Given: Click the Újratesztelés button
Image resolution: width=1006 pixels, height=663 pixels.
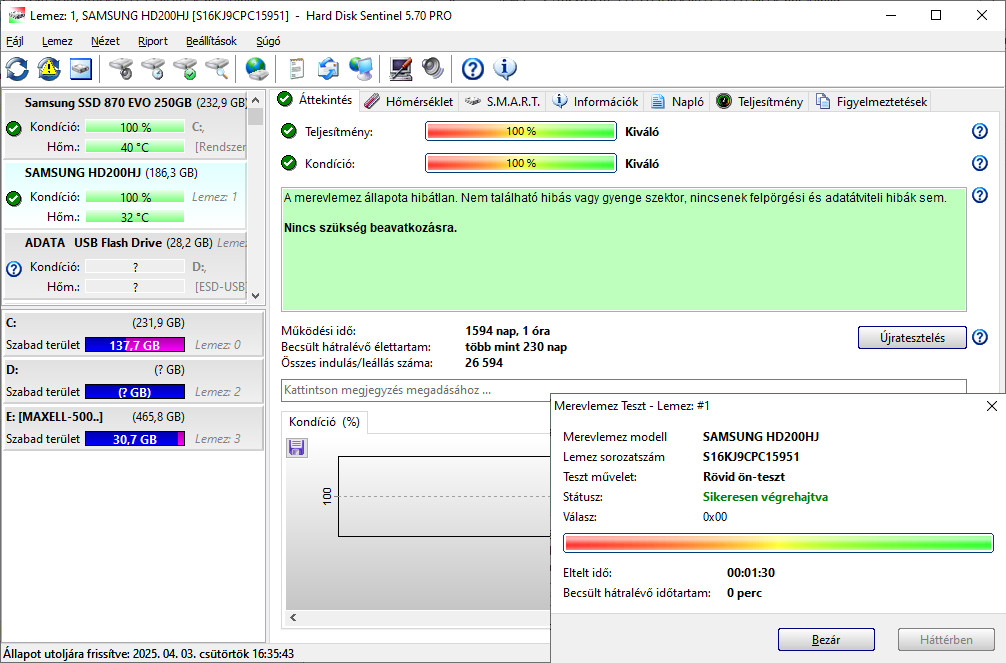Looking at the screenshot, I should pos(912,338).
